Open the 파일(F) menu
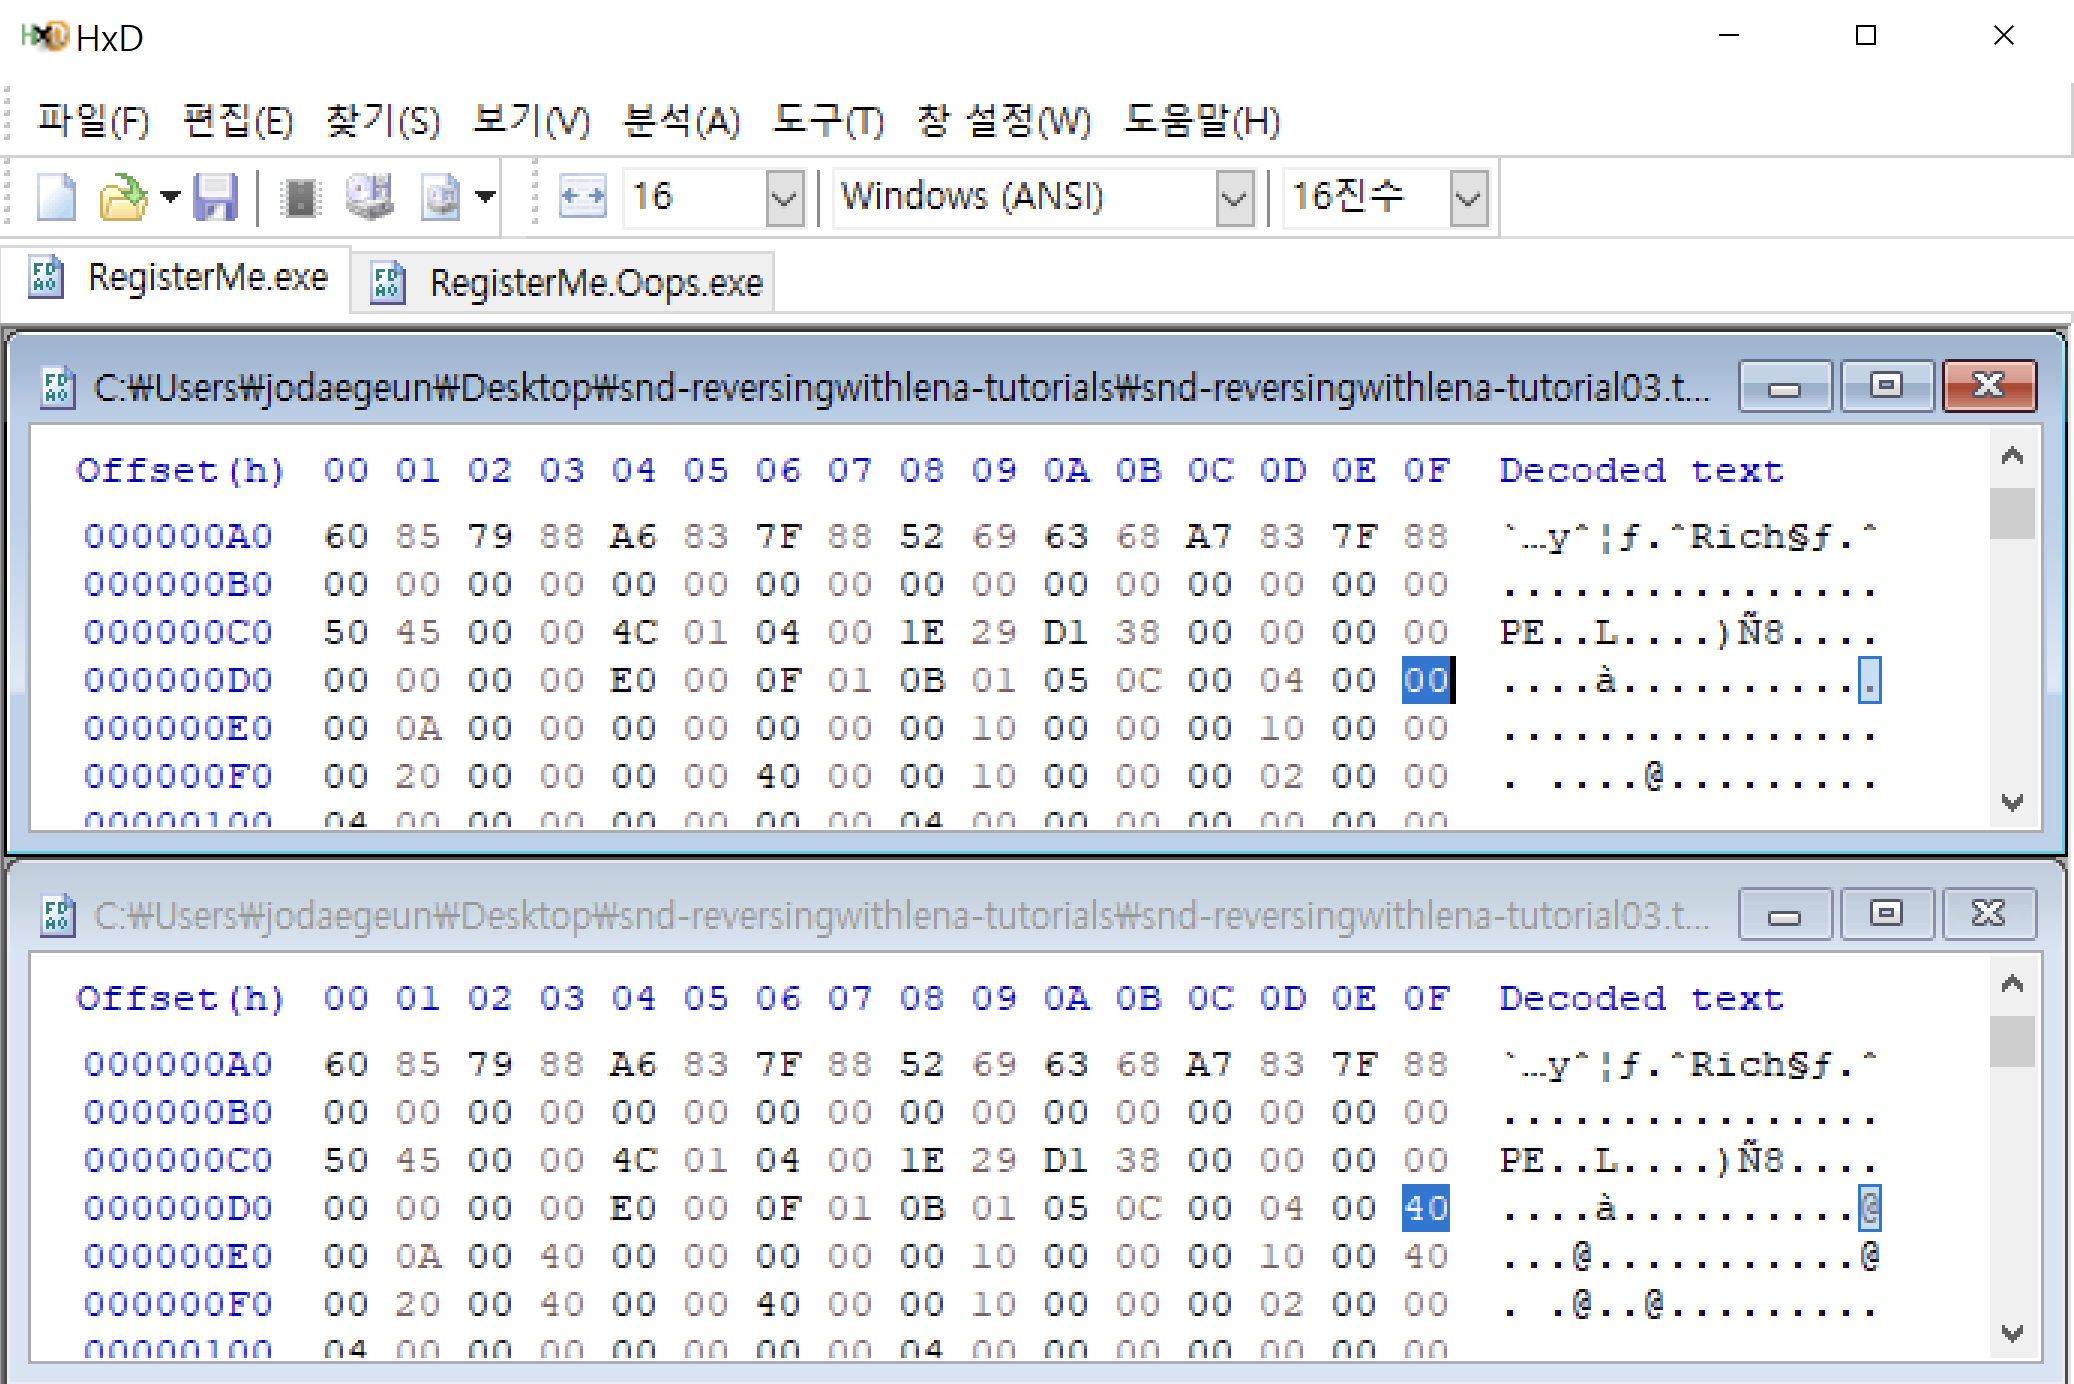This screenshot has height=1384, width=2074. pyautogui.click(x=93, y=121)
